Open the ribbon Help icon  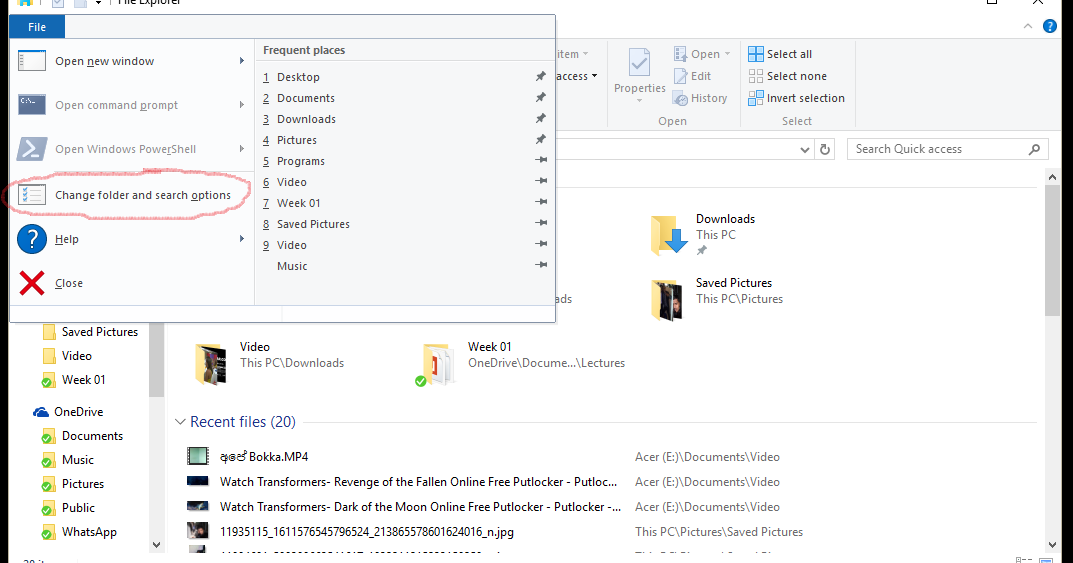[x=1049, y=26]
